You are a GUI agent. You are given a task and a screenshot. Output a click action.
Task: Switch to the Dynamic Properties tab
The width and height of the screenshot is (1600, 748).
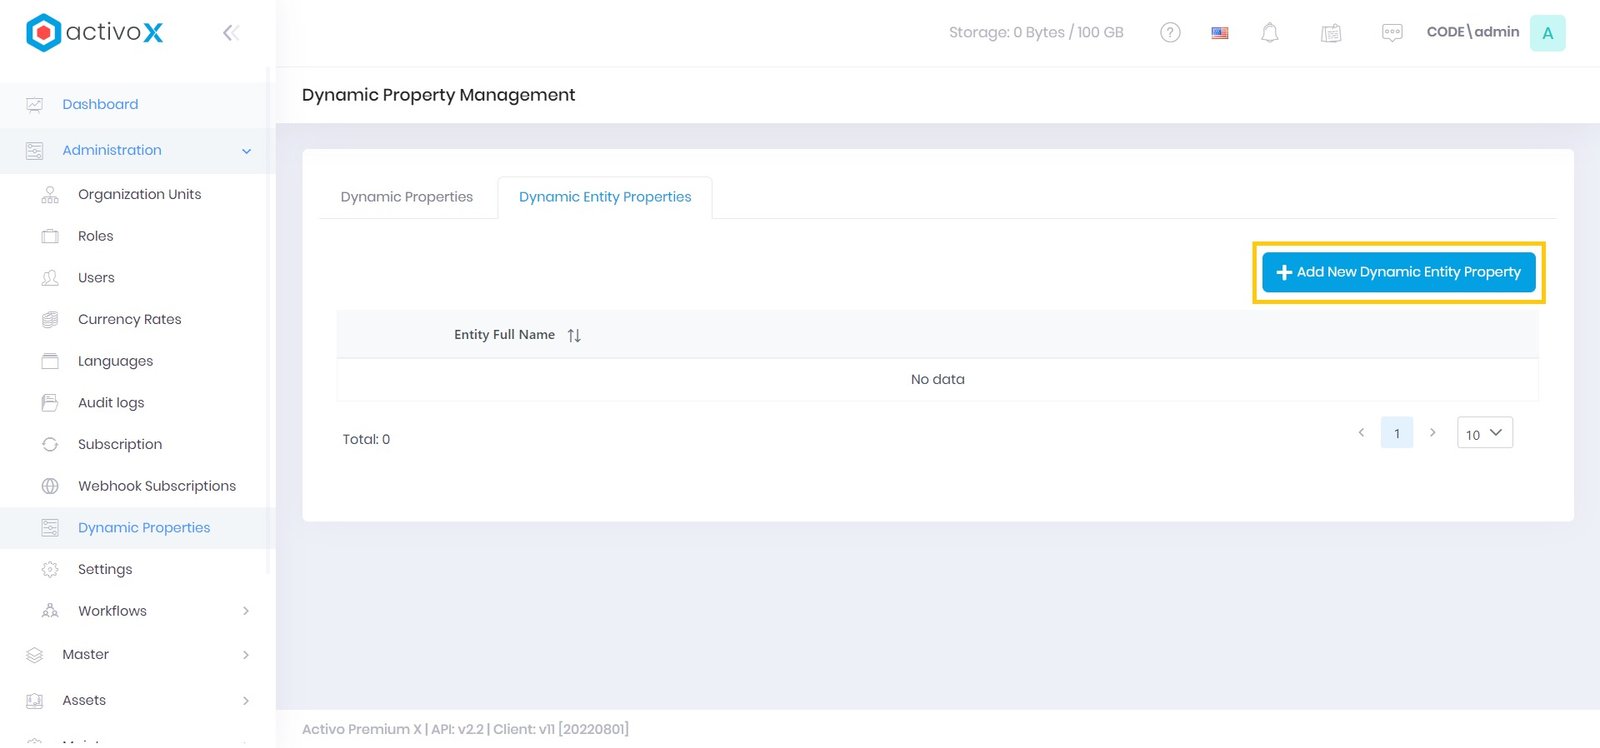click(x=406, y=197)
